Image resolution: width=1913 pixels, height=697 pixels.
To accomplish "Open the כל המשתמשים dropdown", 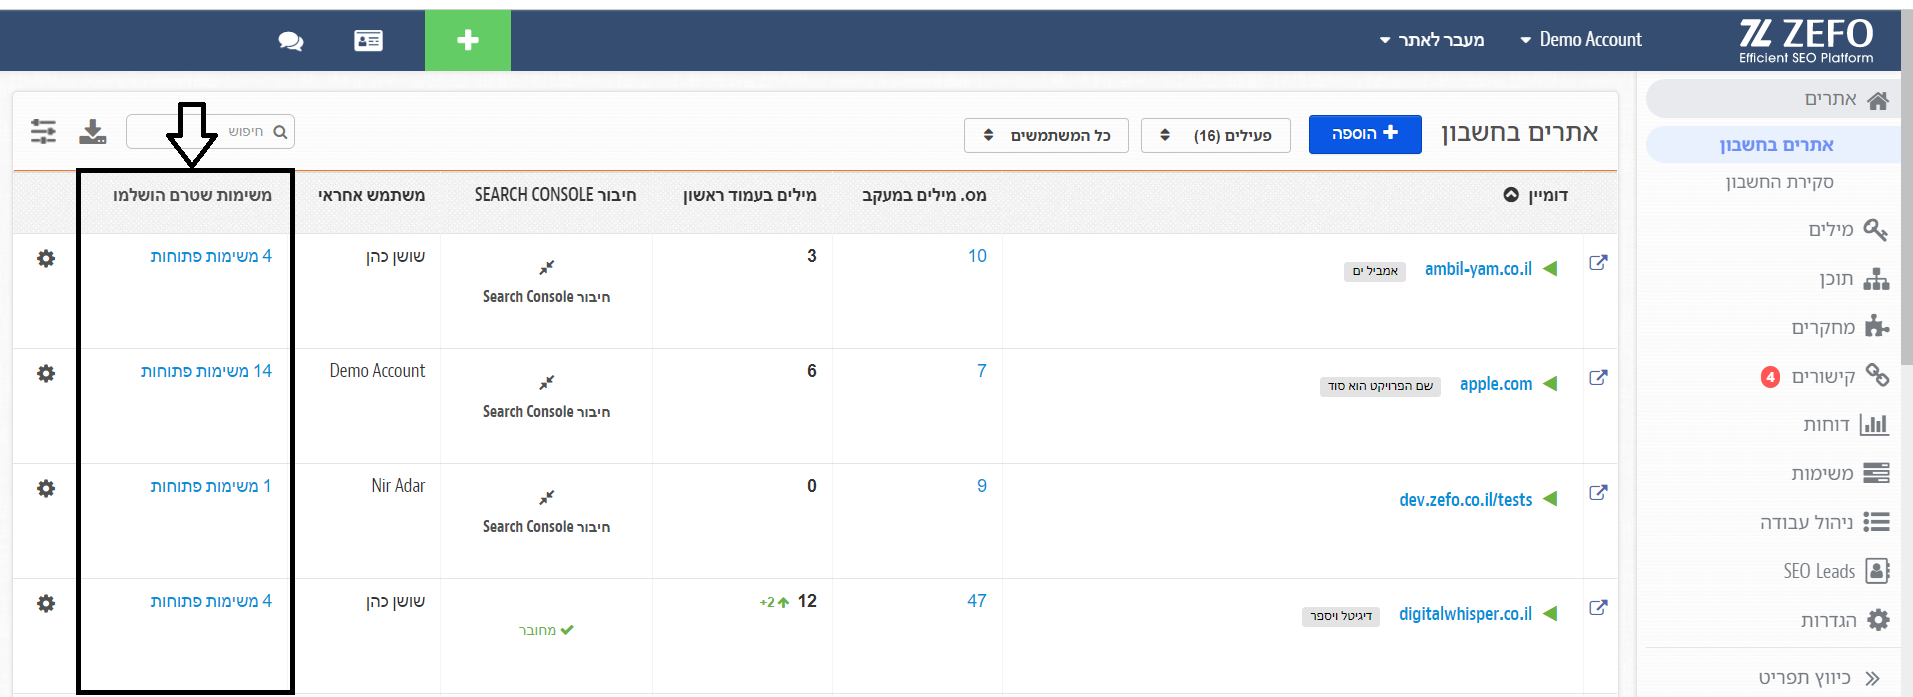I will click(1046, 135).
